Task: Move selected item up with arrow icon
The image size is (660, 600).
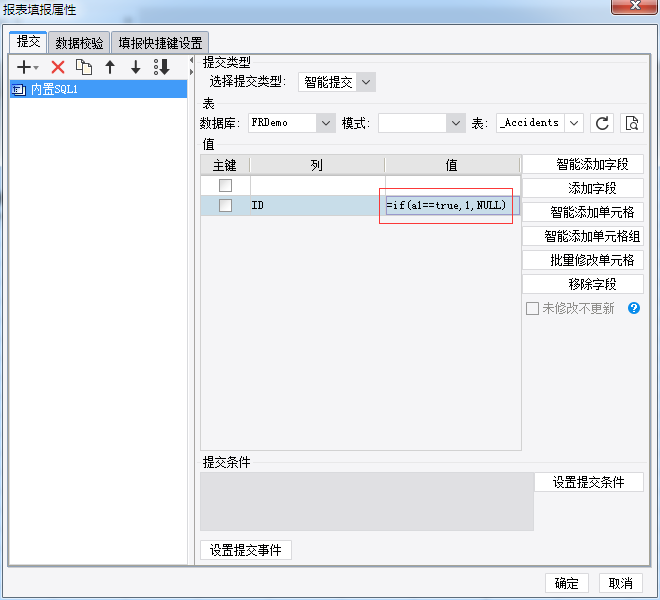Action: (110, 67)
